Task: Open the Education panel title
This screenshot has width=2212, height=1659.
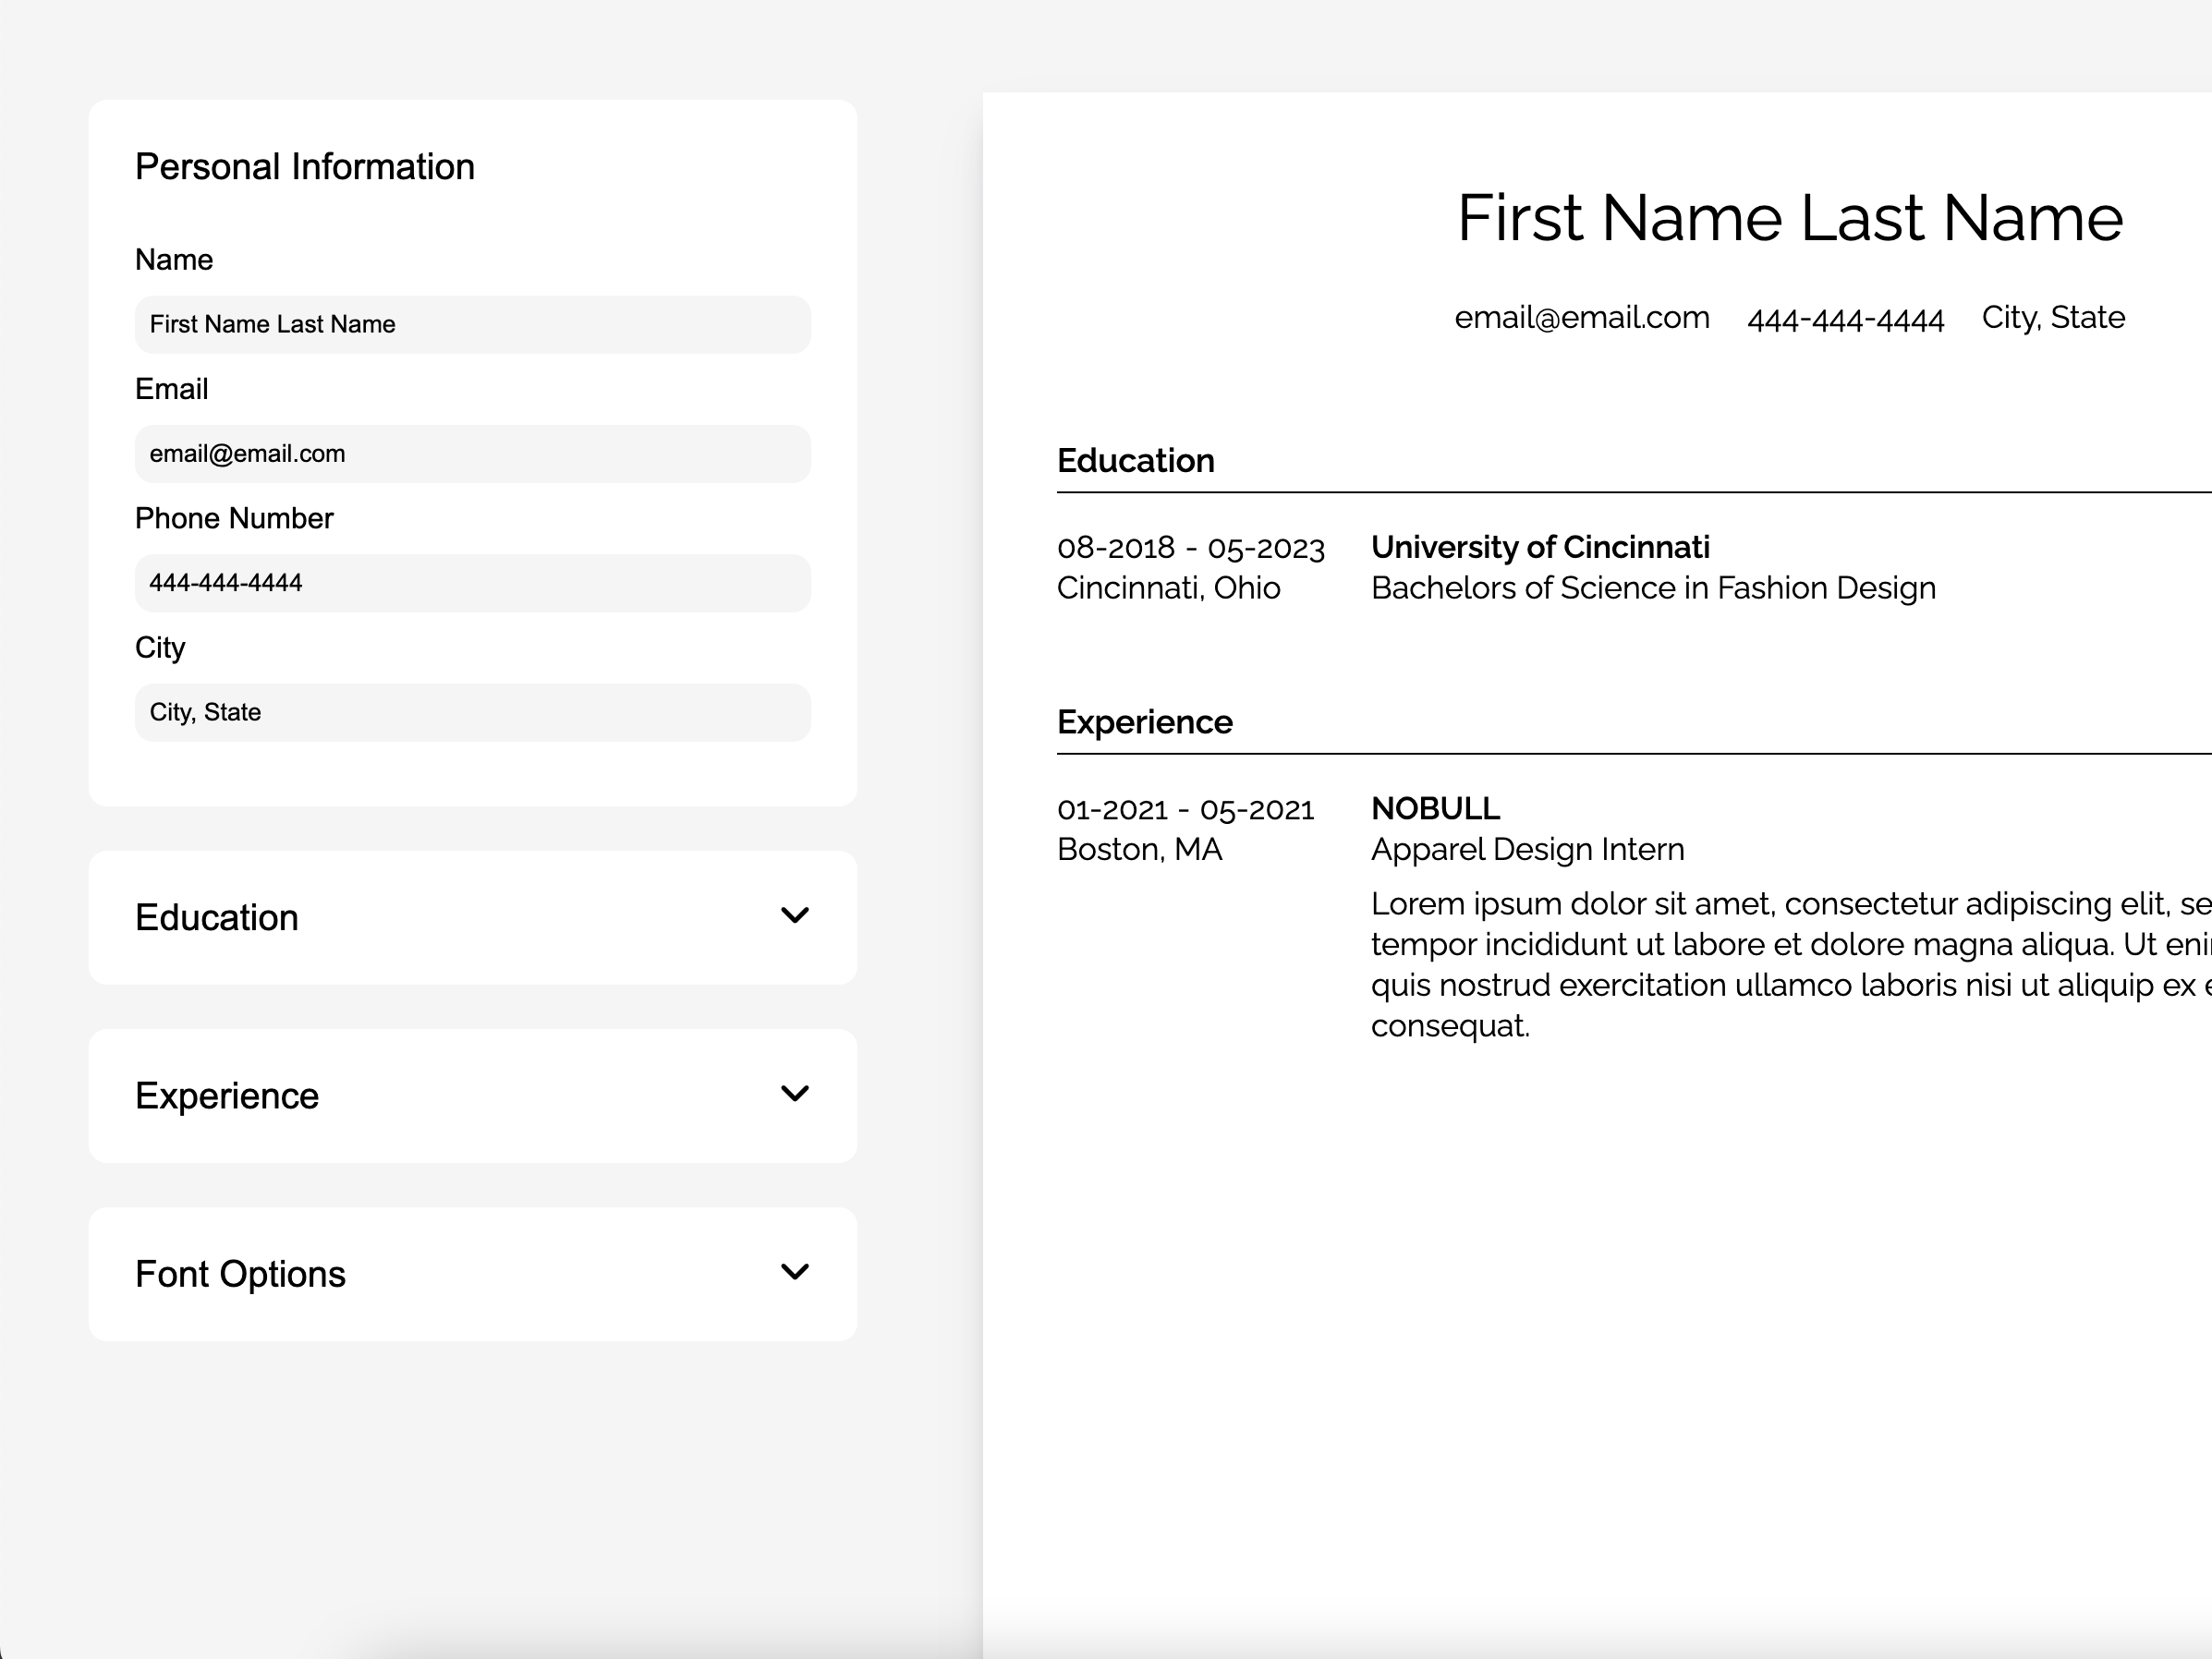Action: tap(217, 918)
